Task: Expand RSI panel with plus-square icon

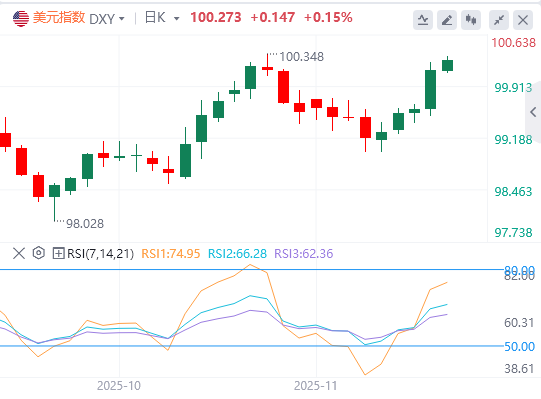Action: pyautogui.click(x=58, y=253)
